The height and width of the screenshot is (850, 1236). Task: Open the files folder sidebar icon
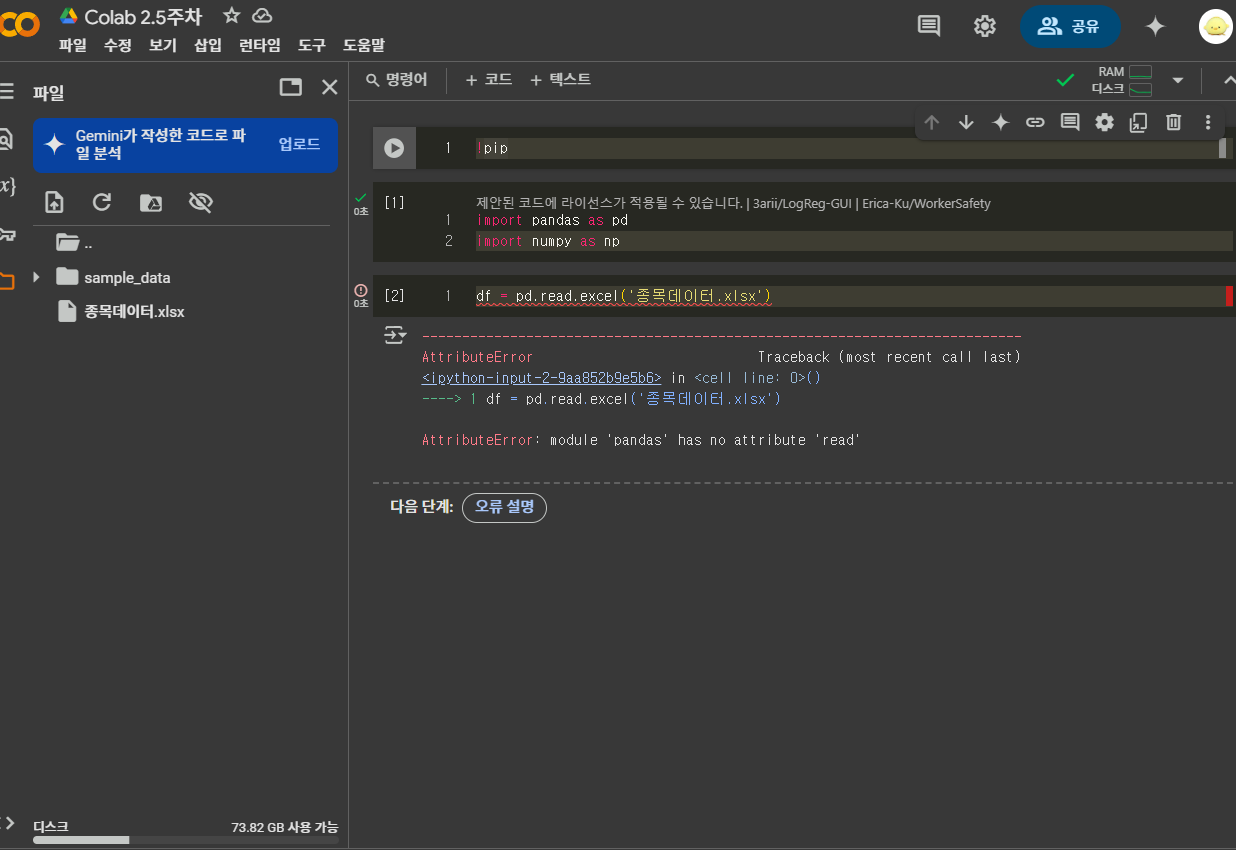(6, 281)
